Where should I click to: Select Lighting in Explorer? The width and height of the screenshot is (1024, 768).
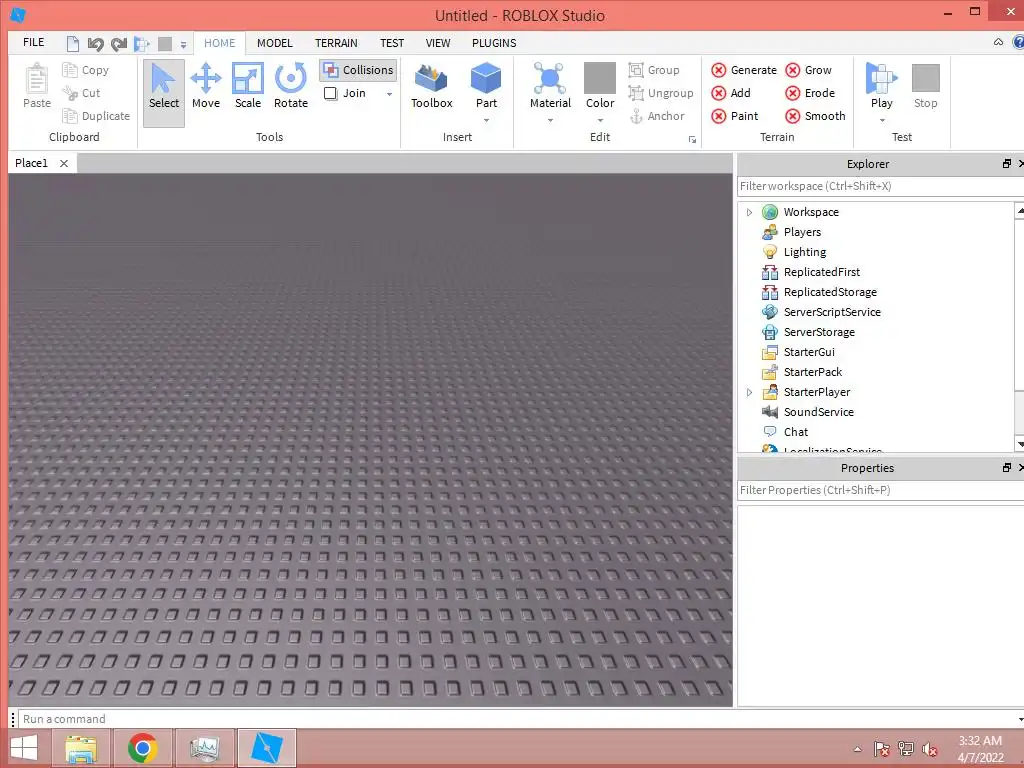pyautogui.click(x=805, y=252)
